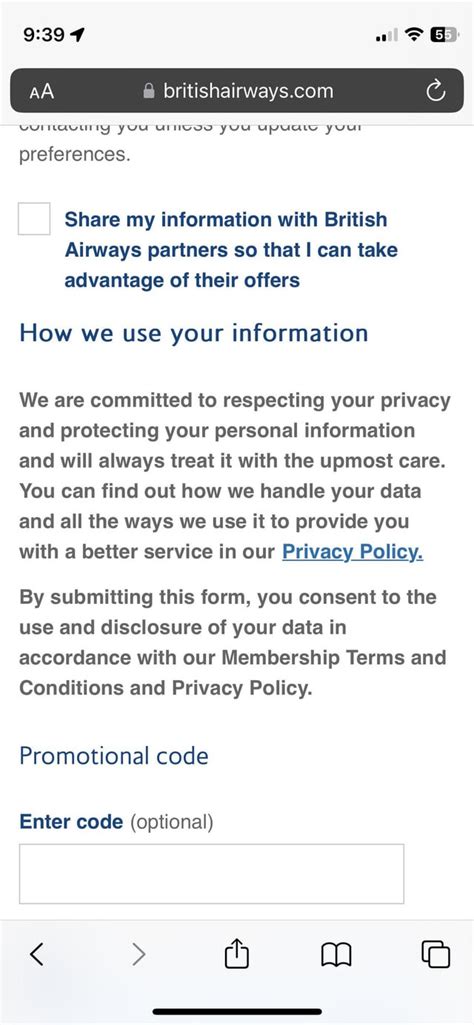
Task: Tap the home indicator bar
Action: tap(237, 1011)
